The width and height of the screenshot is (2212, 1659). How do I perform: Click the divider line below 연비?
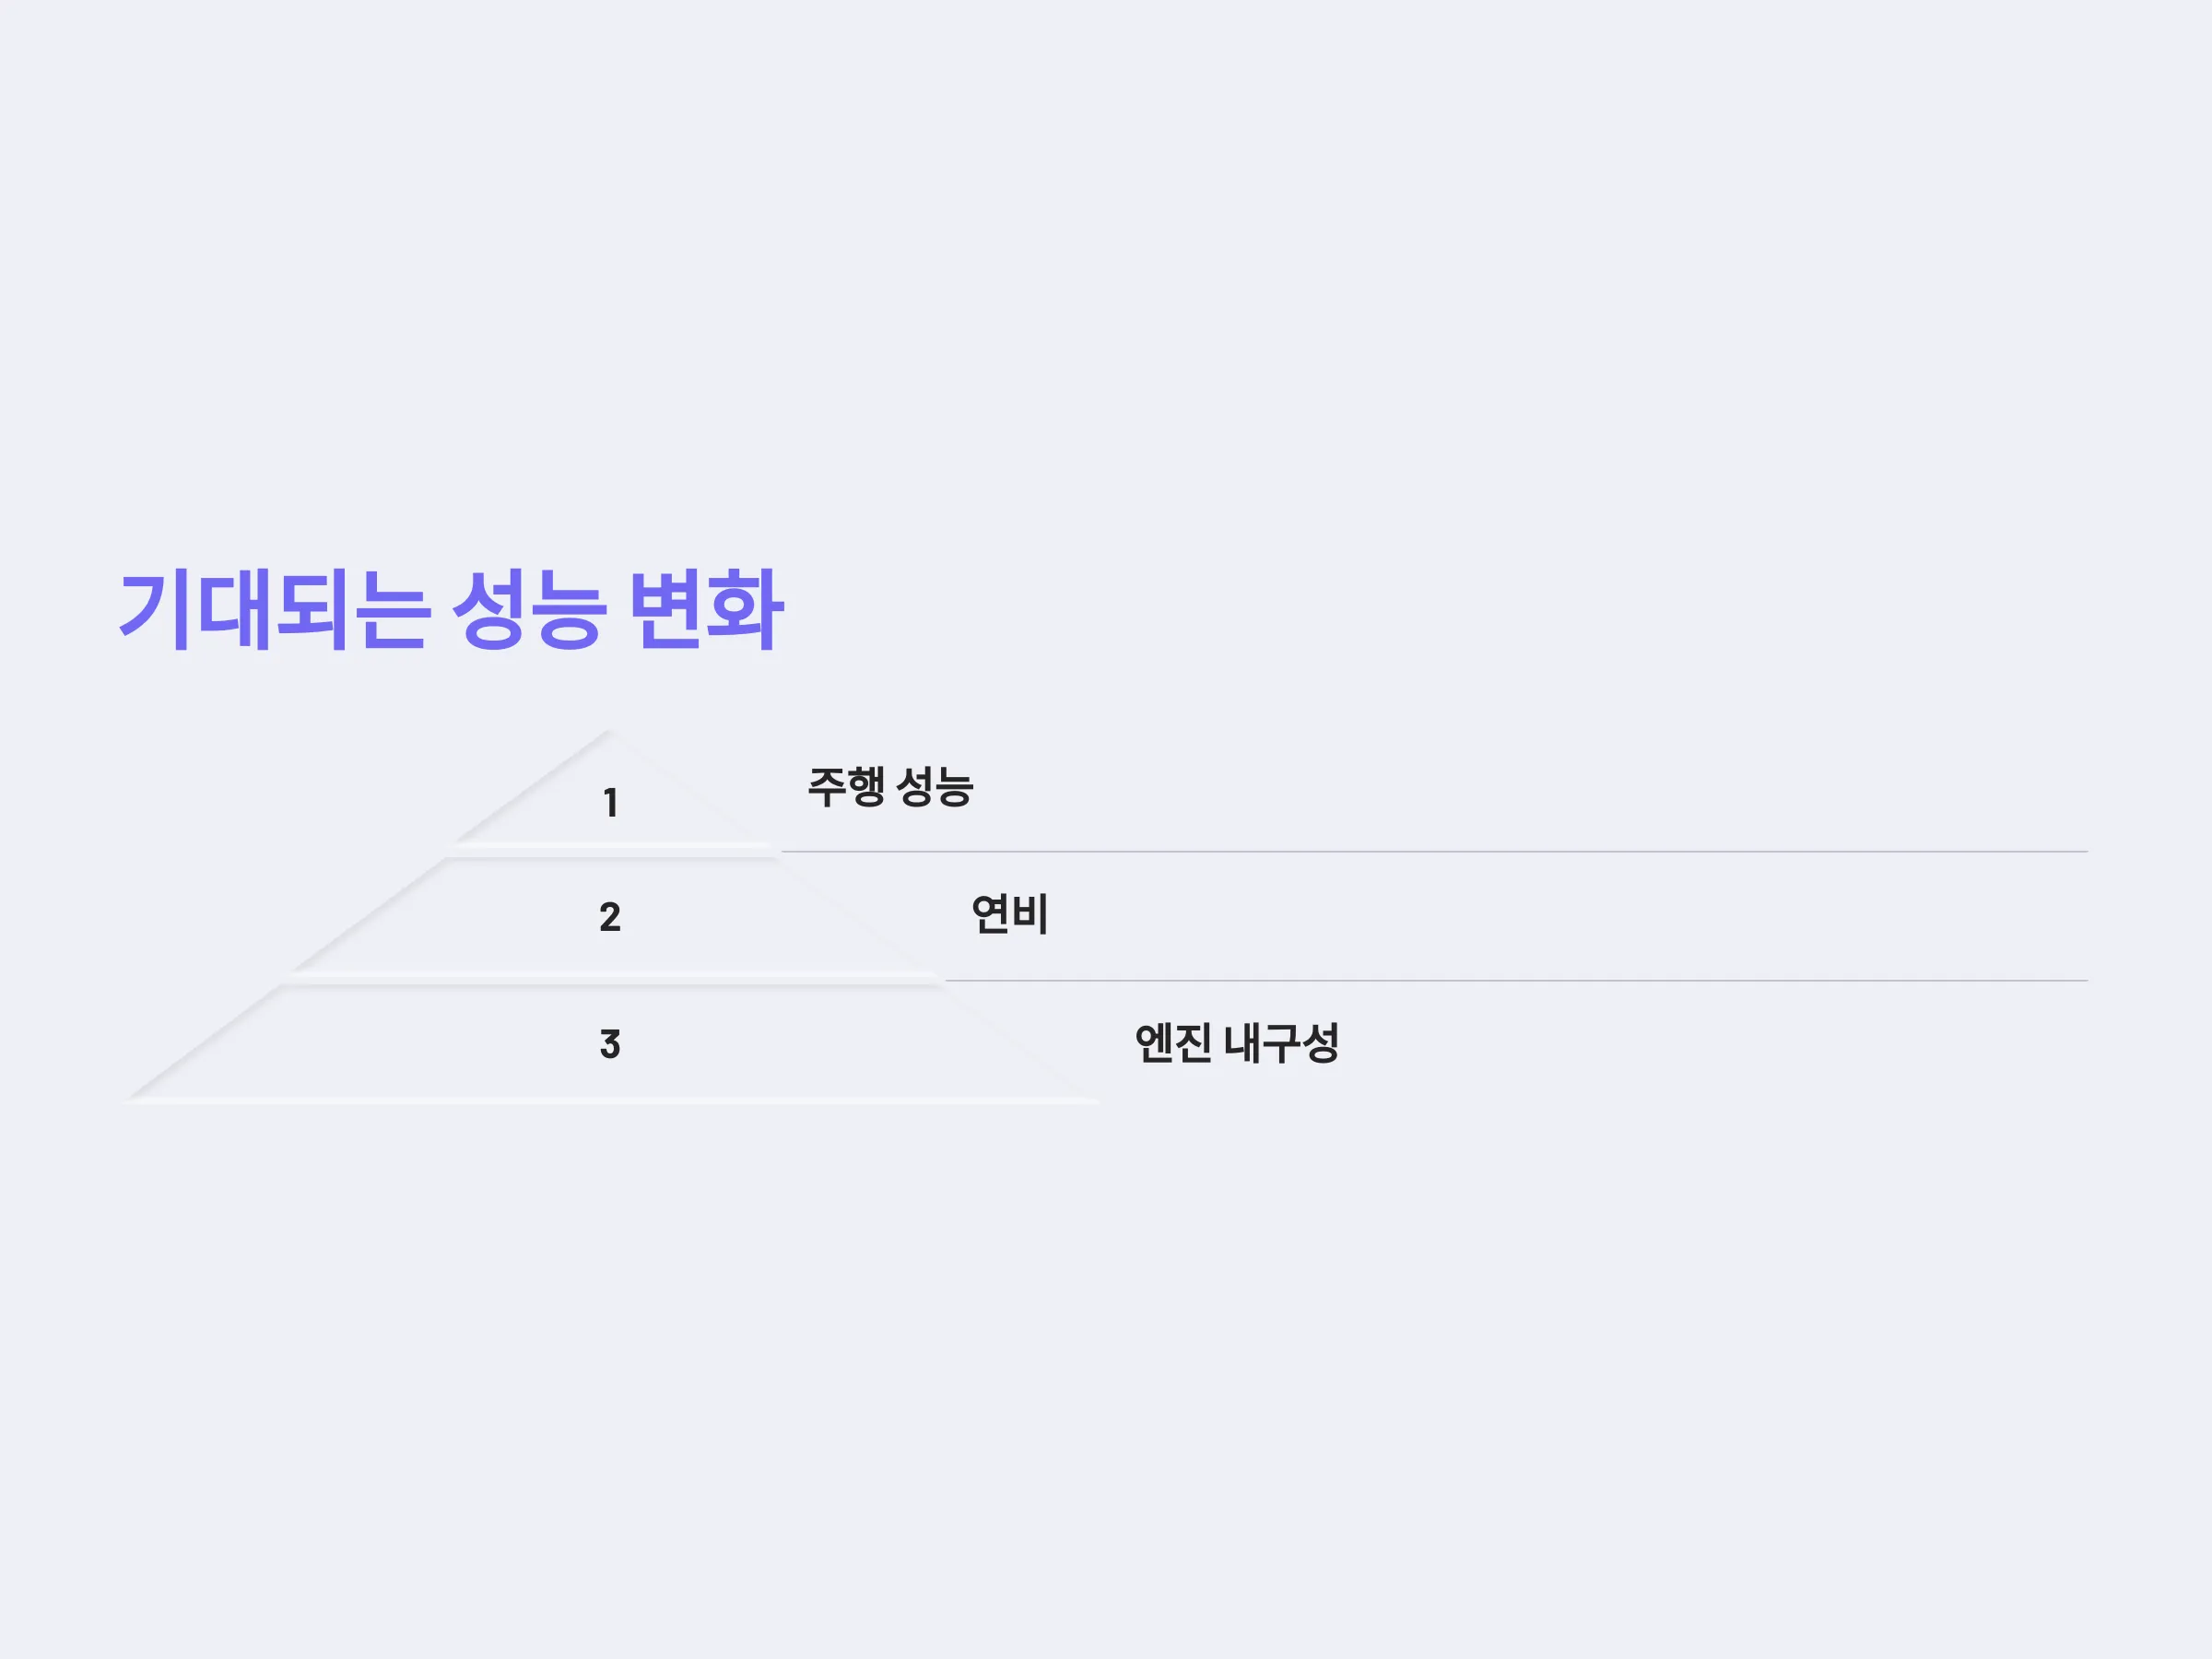coord(1516,981)
